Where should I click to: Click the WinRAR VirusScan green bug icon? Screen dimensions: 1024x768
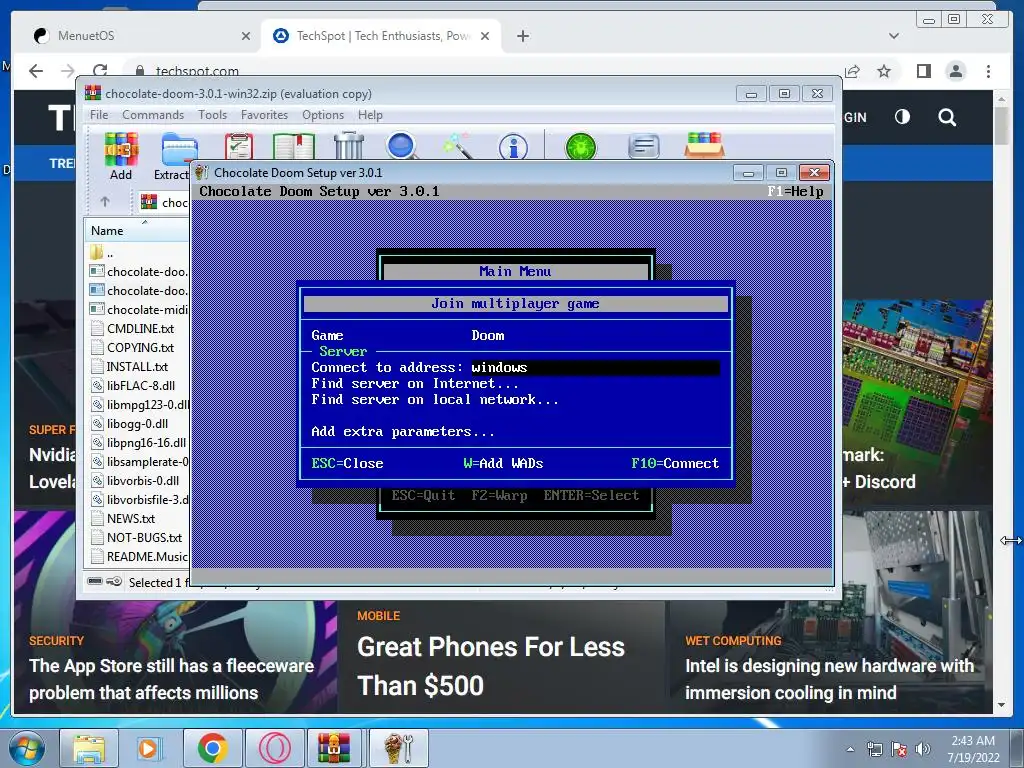[581, 146]
